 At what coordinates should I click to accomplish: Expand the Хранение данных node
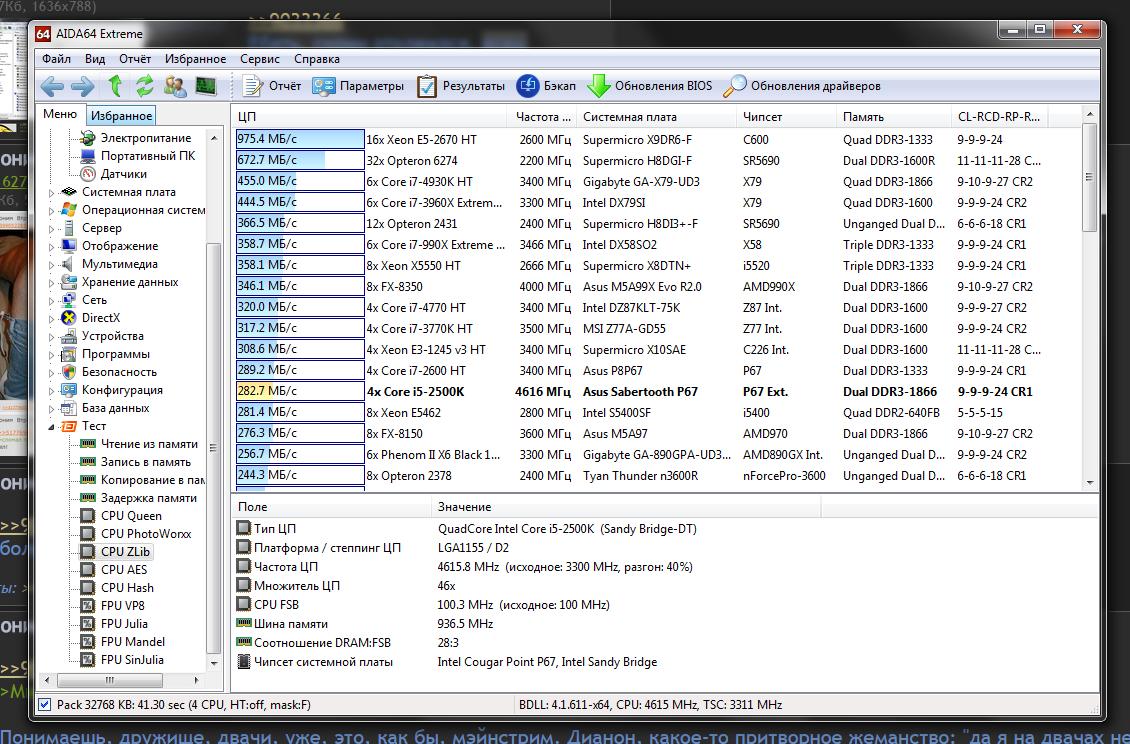pyautogui.click(x=51, y=283)
